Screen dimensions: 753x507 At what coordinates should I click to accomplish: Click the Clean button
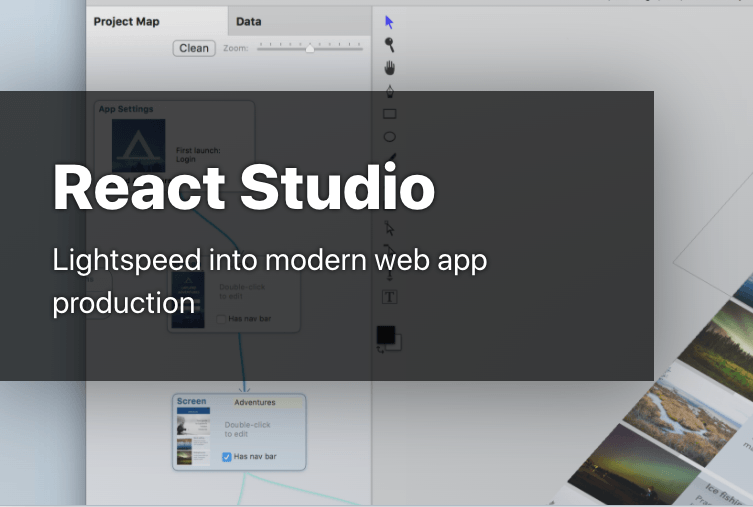[x=194, y=48]
